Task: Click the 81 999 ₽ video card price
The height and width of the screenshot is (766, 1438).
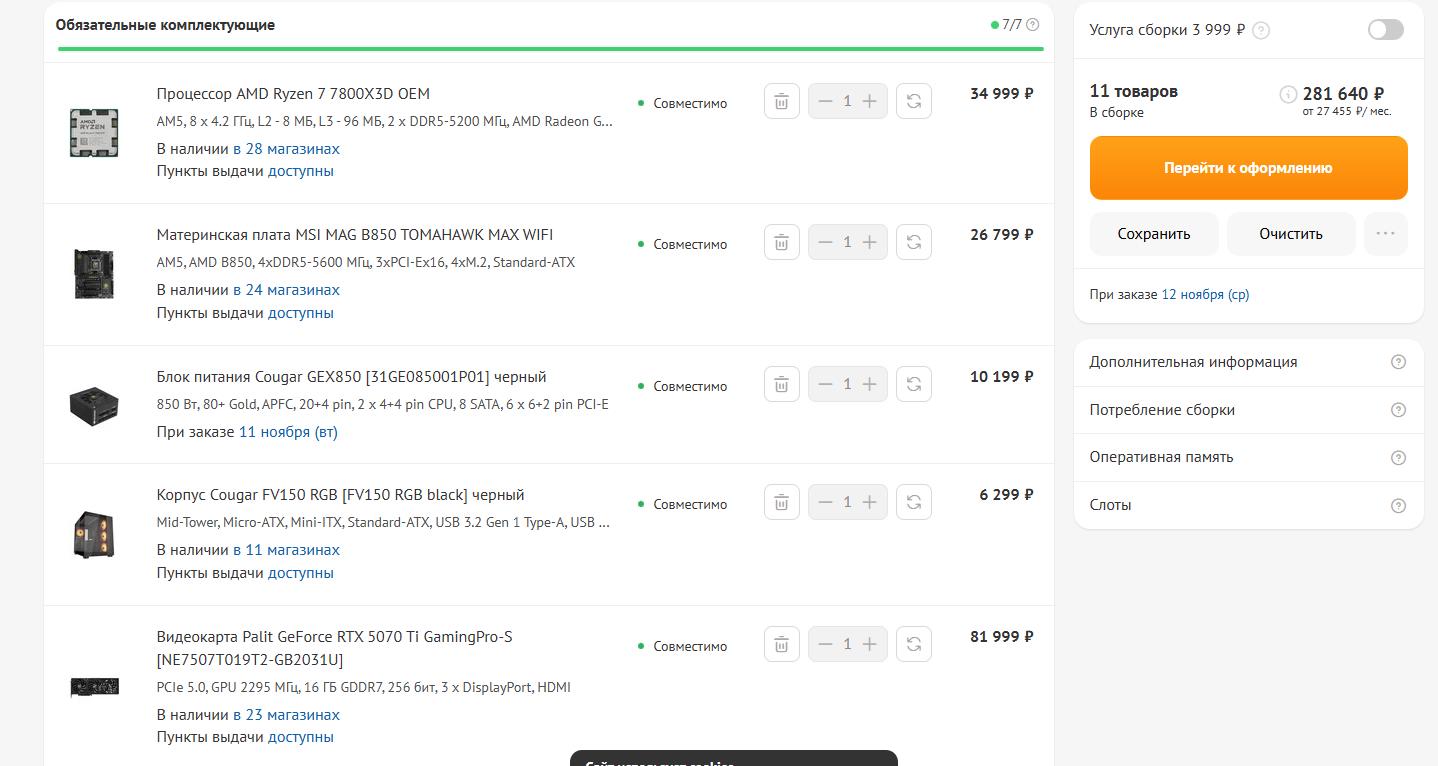Action: click(x=1002, y=637)
